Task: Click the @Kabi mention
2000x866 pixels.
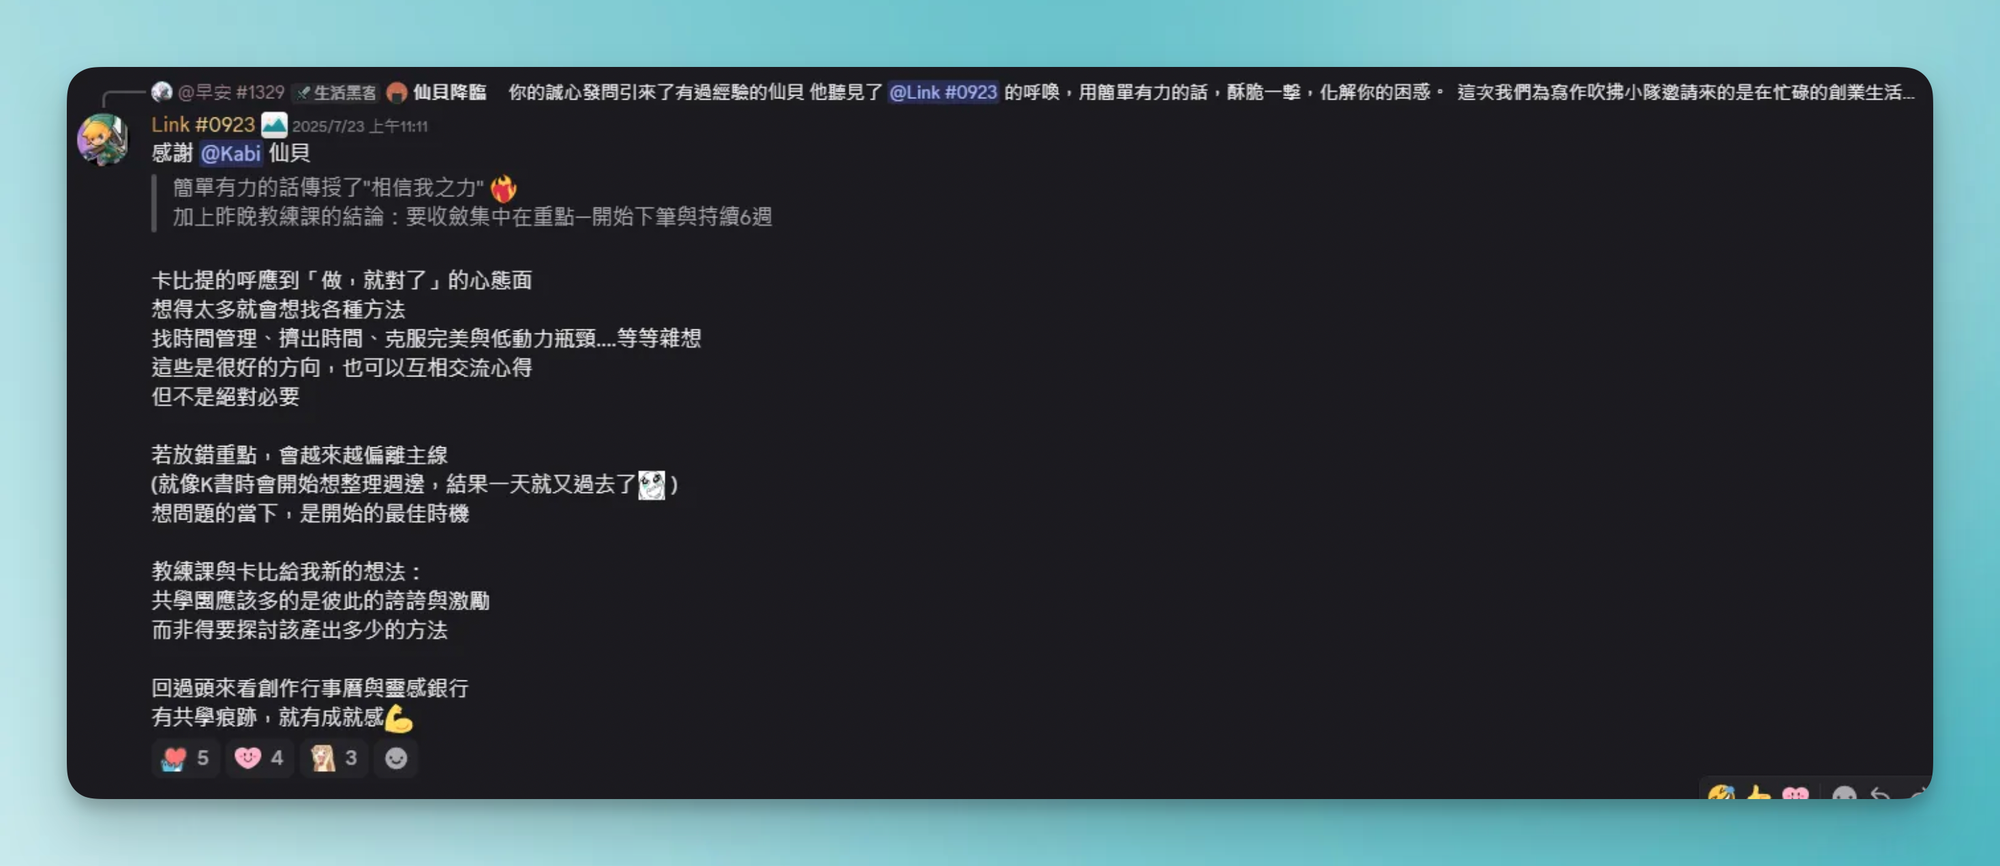Action: [230, 153]
